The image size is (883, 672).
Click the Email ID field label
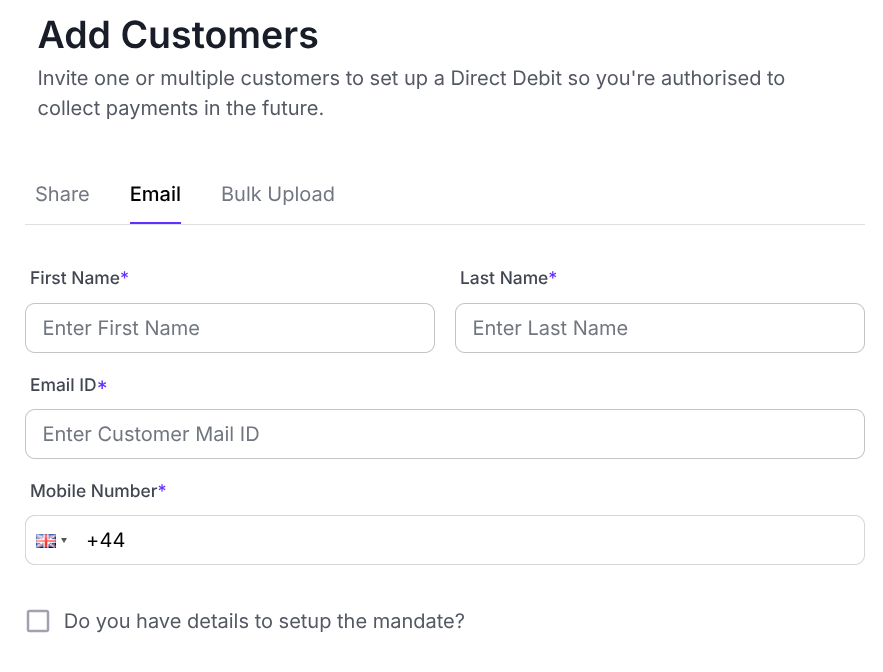click(63, 385)
